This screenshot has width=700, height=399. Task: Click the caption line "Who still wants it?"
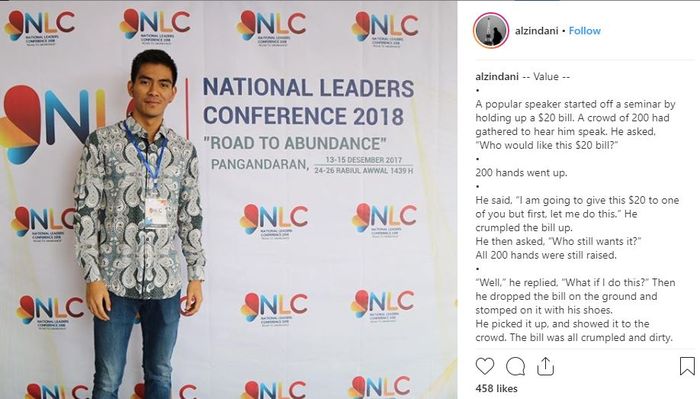594,241
